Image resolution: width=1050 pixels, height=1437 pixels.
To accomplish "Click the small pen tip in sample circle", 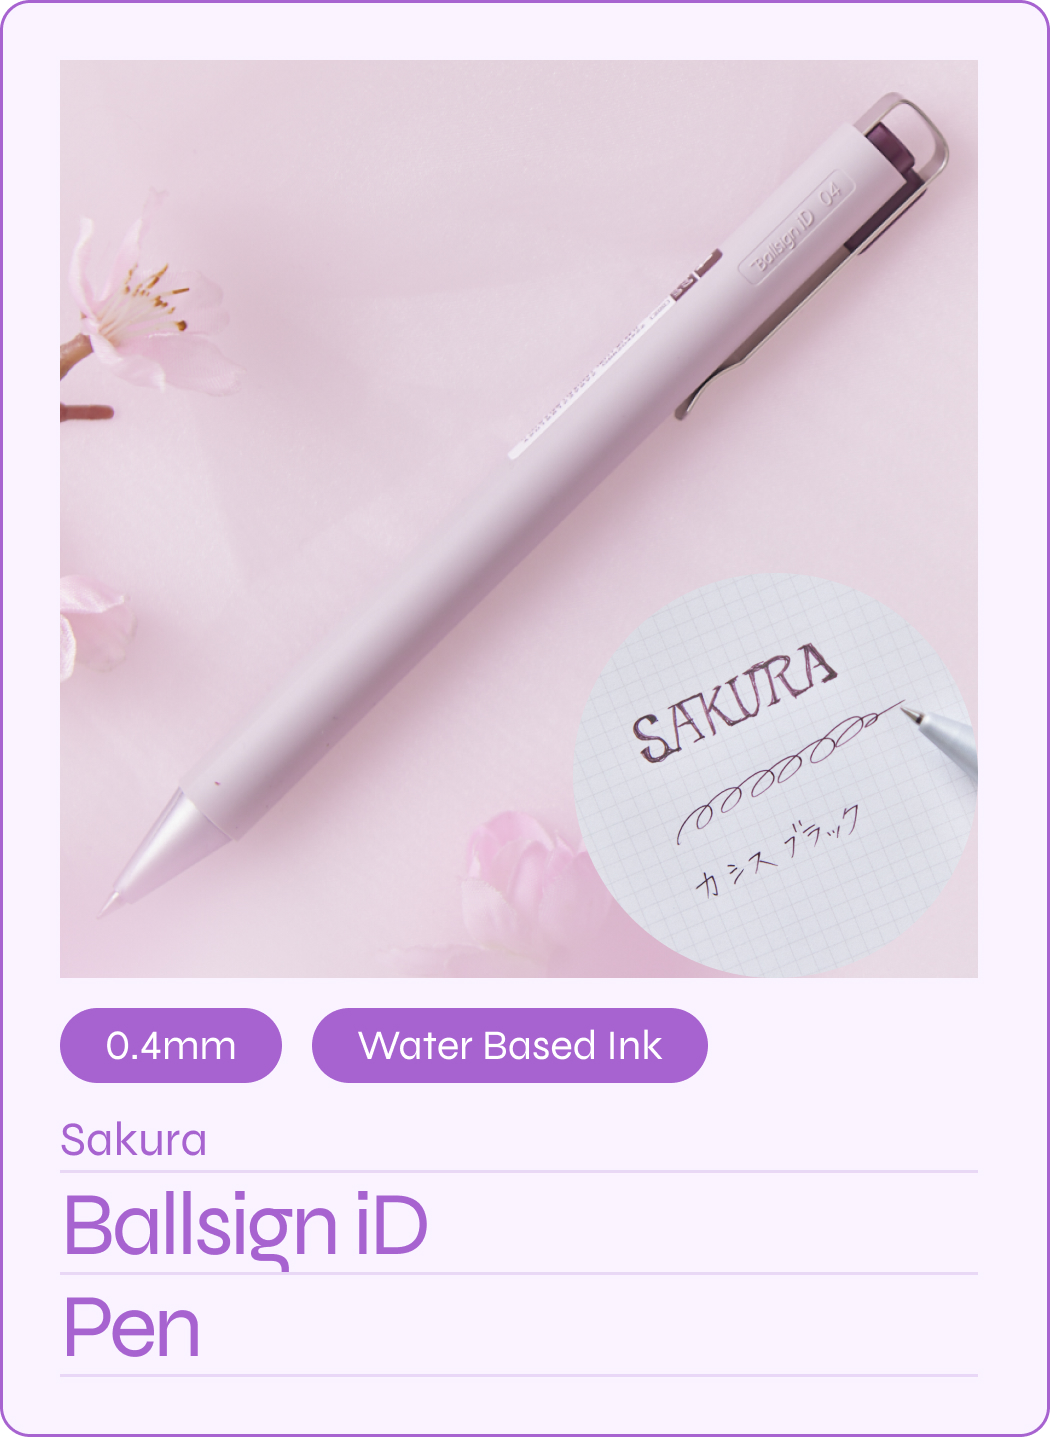I will (x=940, y=738).
